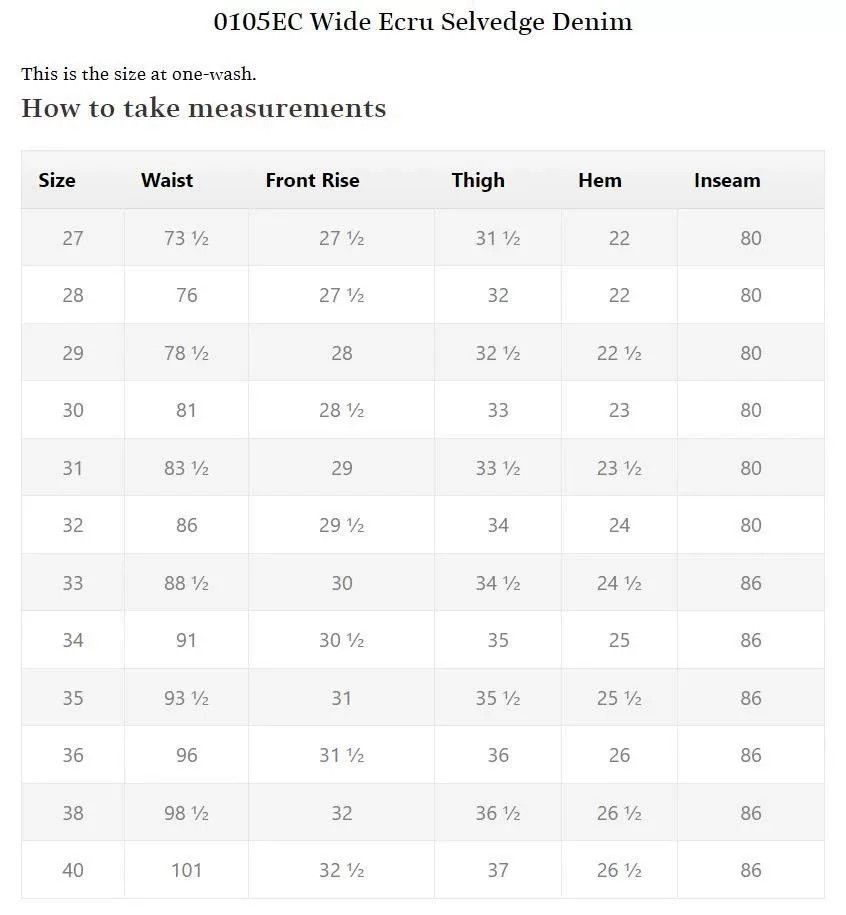Click waist value 101 for size 40

click(x=187, y=870)
